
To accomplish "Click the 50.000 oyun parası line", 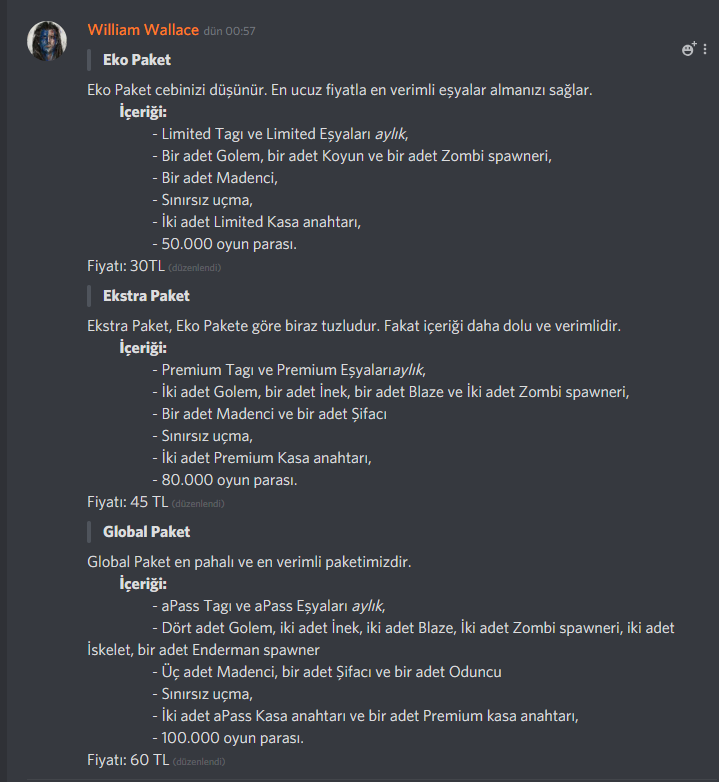I will (x=225, y=244).
